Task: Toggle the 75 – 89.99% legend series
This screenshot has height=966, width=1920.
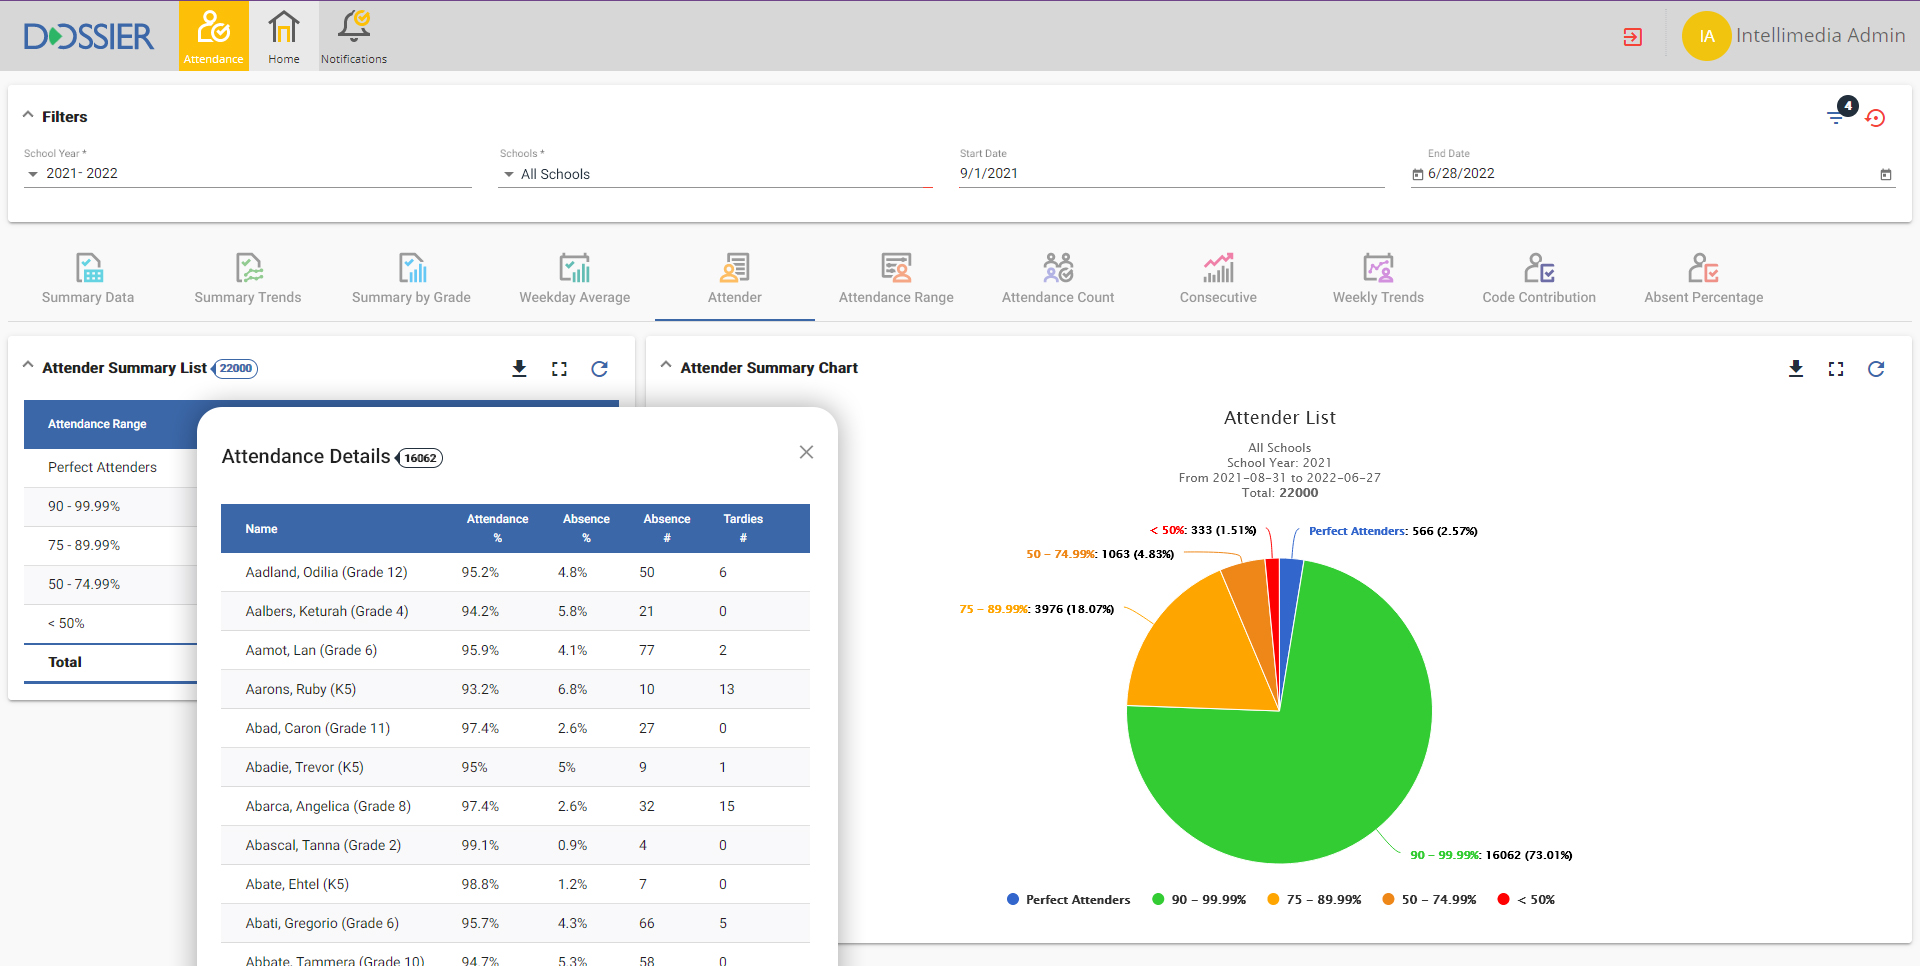Action: [1314, 900]
